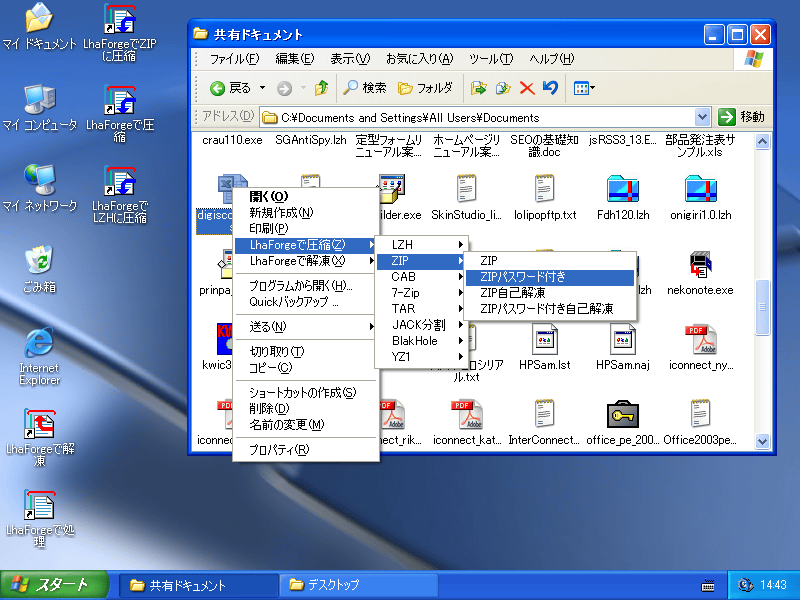The height and width of the screenshot is (600, 800).
Task: Click the scroll up arrow of file list
Action: coord(762,141)
